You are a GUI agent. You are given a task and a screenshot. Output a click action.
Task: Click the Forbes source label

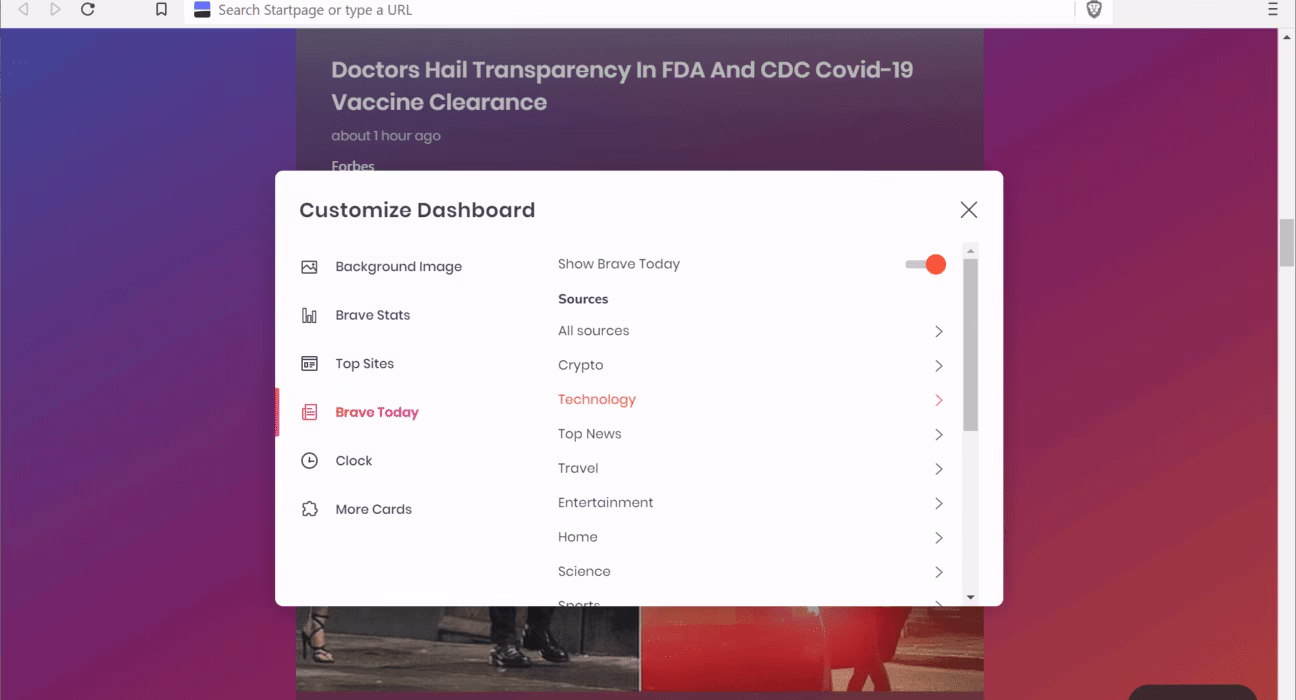353,166
